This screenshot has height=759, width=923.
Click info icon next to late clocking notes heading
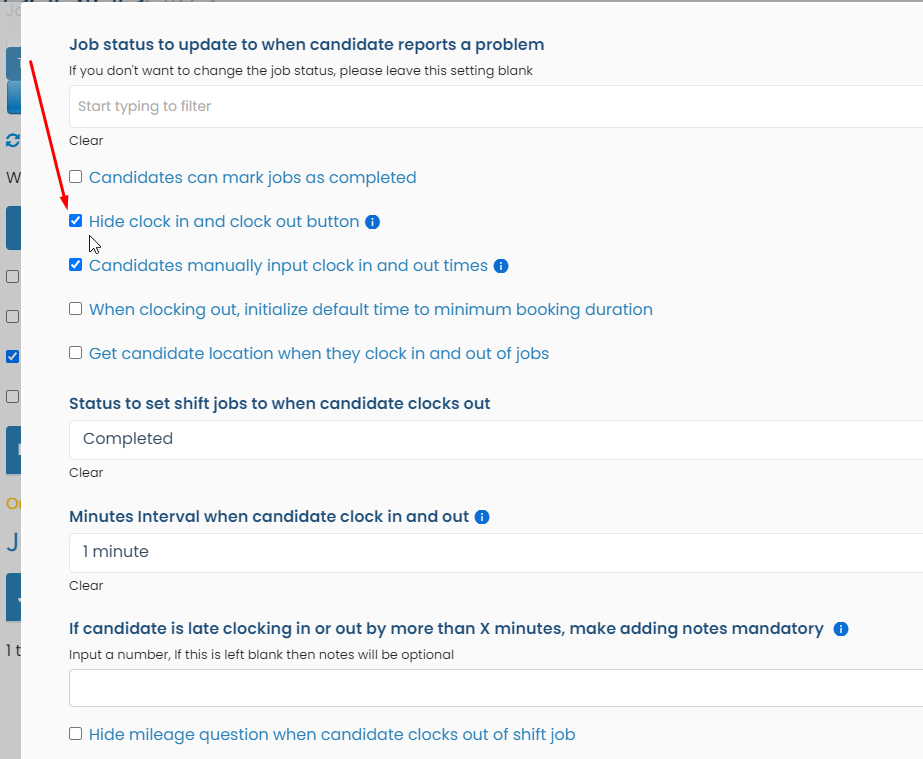pyautogui.click(x=841, y=629)
